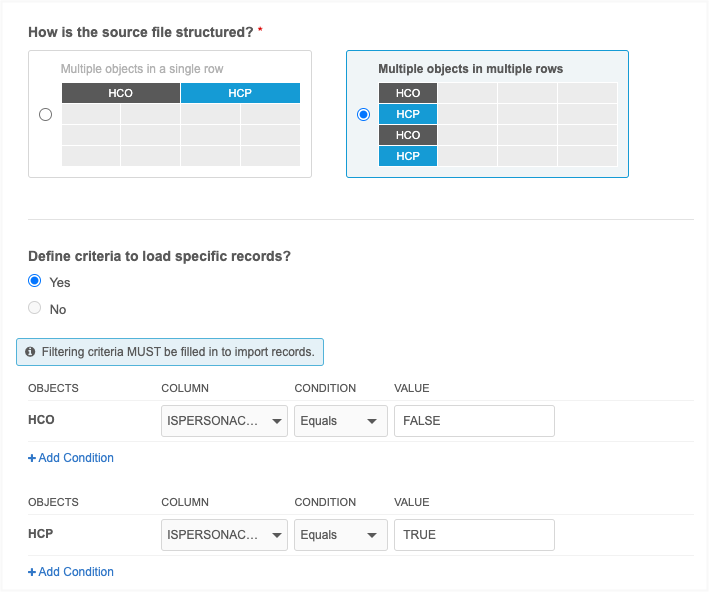Click the 'Multiple objects in a single row' card title
The width and height of the screenshot is (711, 592).
(142, 69)
